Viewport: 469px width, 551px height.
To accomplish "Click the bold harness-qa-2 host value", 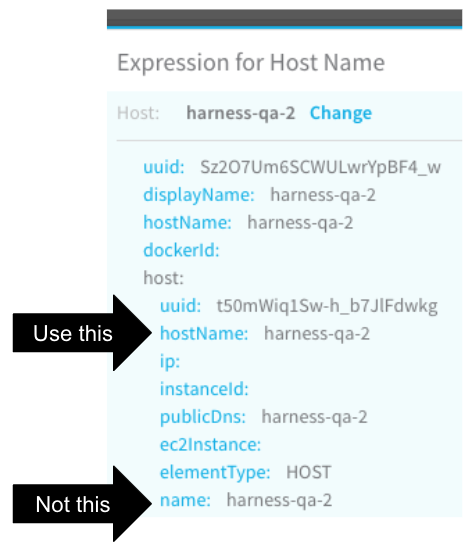I will [241, 113].
